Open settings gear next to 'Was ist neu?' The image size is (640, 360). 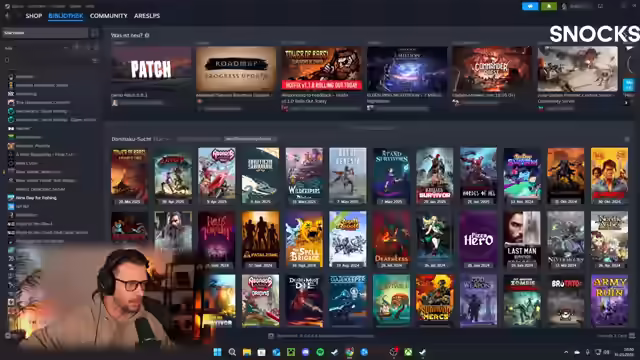147,36
